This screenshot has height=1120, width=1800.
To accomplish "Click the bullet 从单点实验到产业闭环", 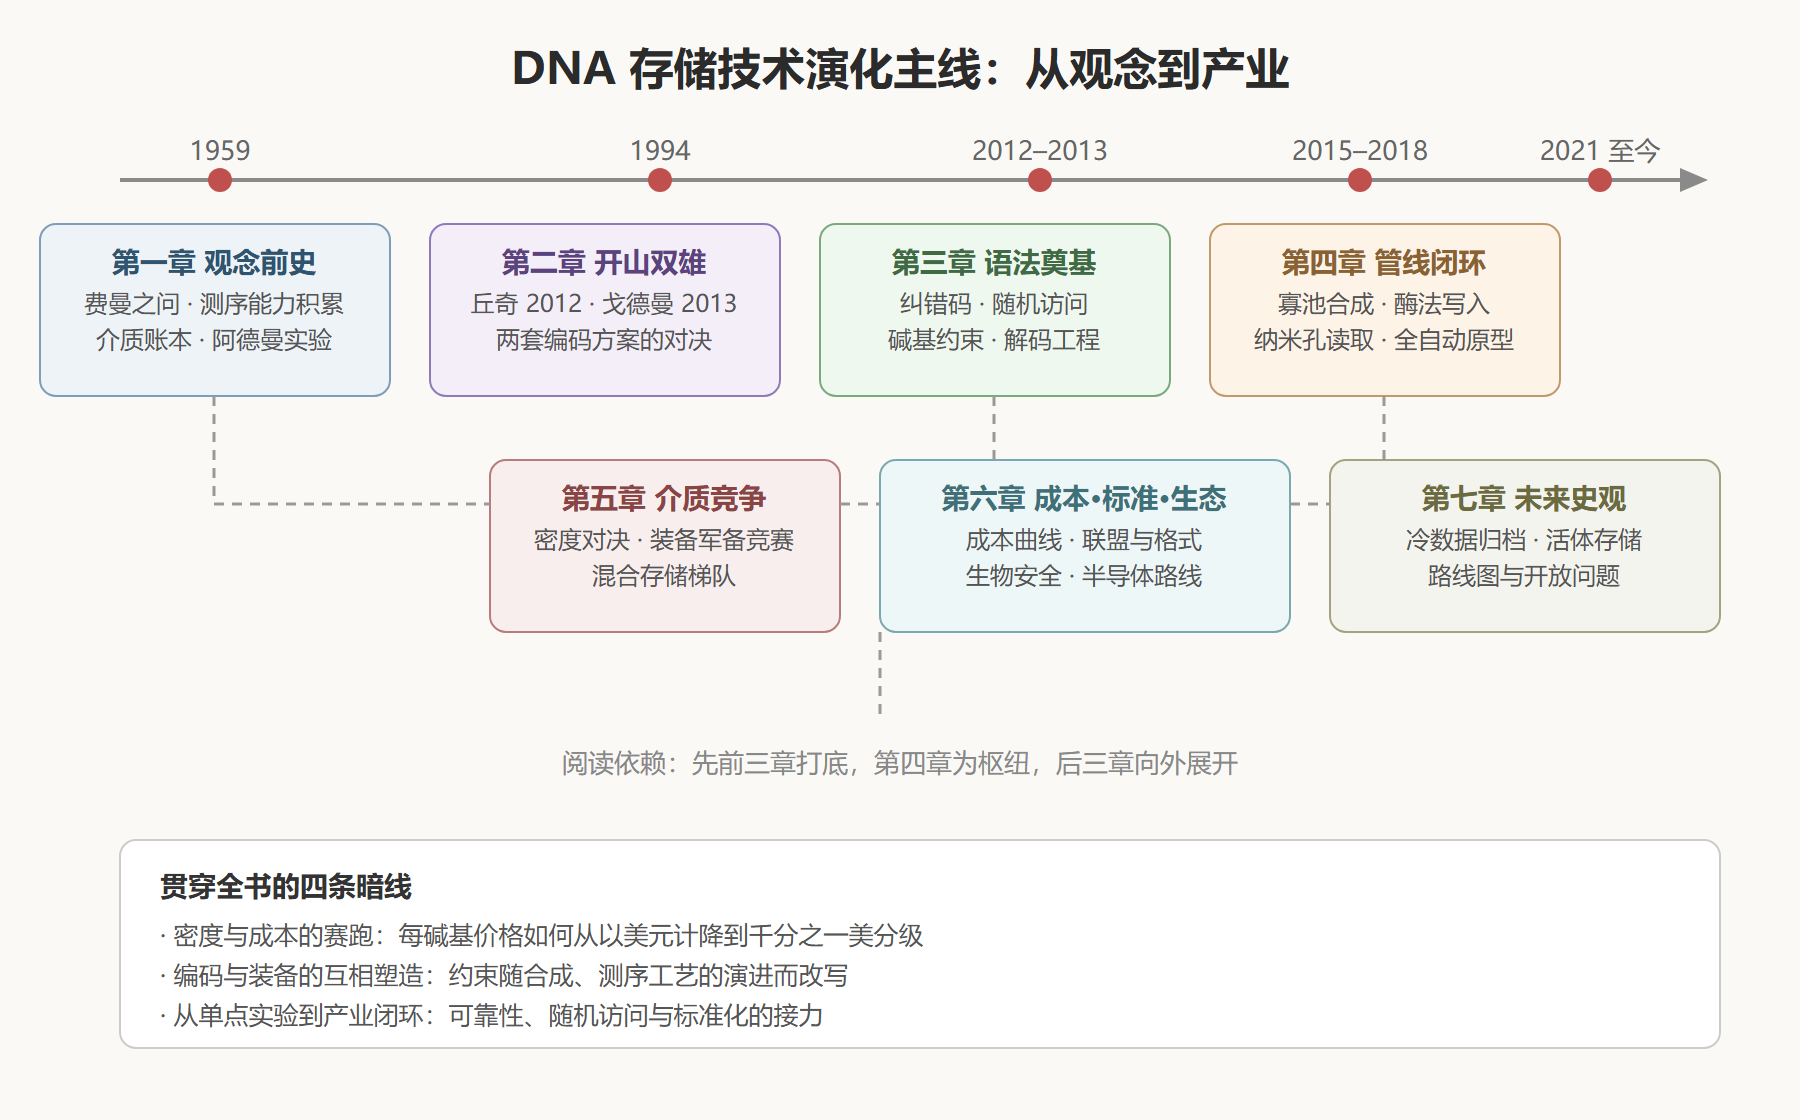I will pos(491,1016).
